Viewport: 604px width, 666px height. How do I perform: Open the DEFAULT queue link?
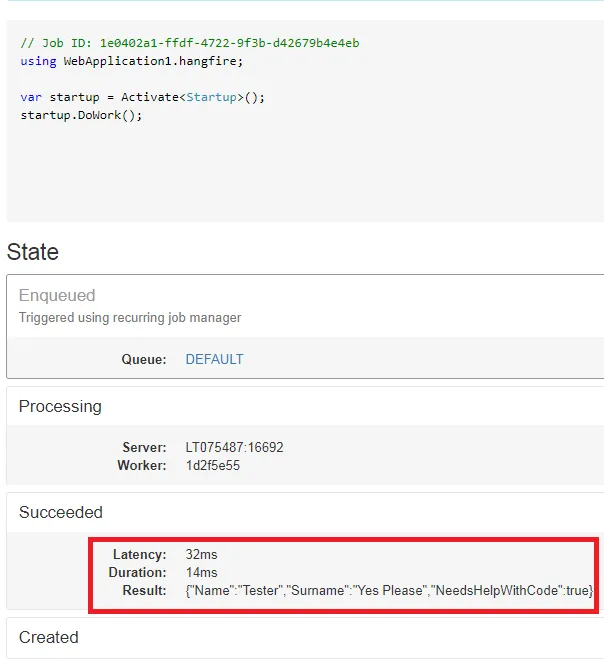tap(214, 359)
